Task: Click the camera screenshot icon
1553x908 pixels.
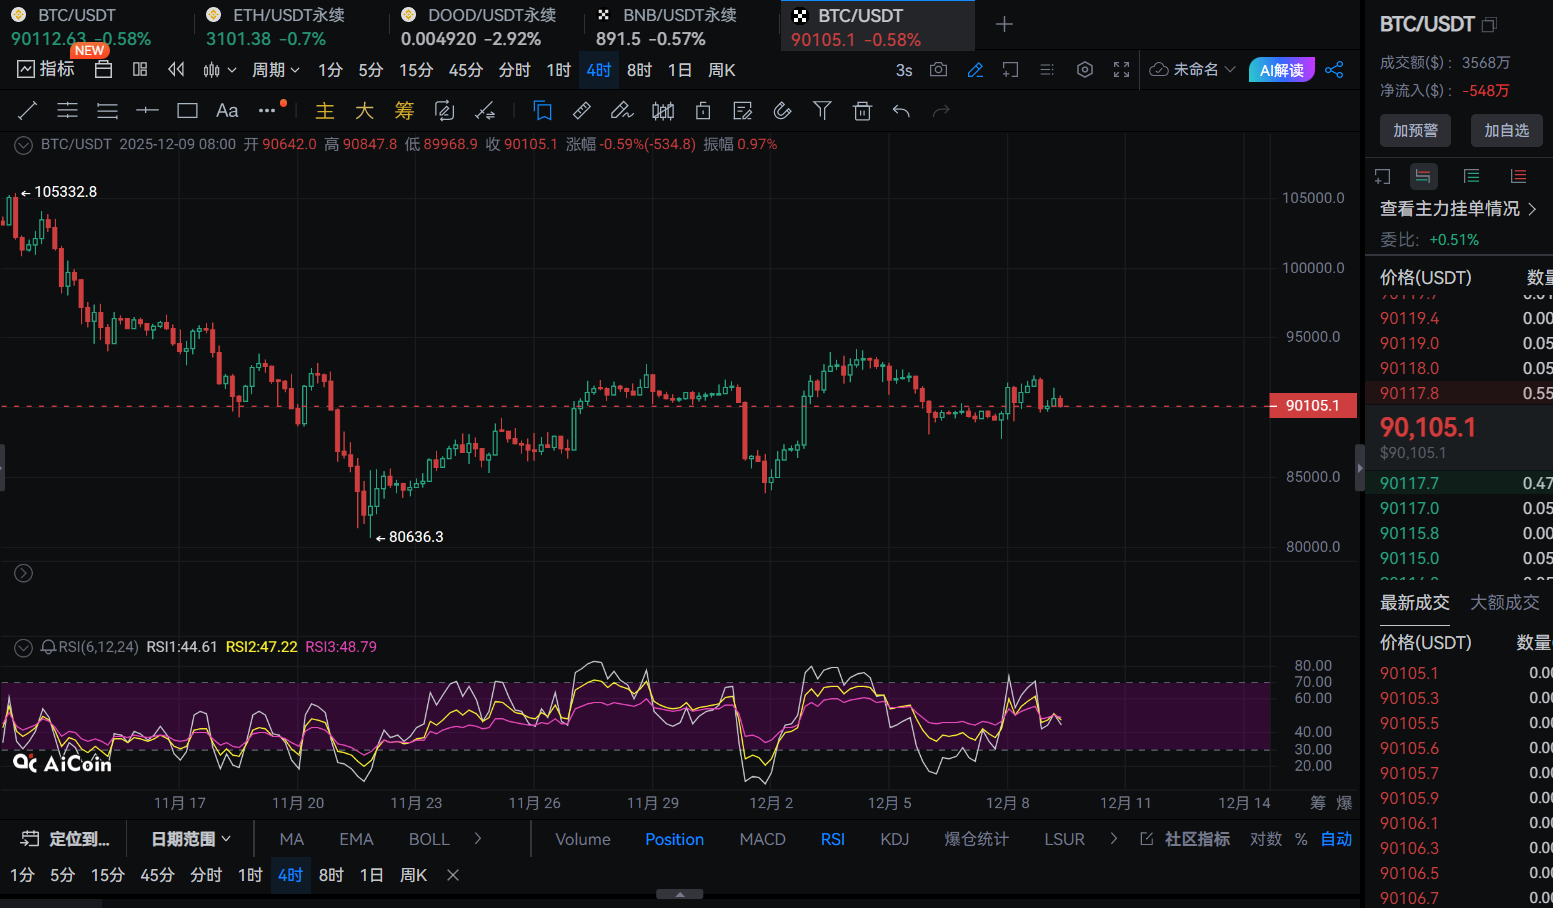Action: 938,70
